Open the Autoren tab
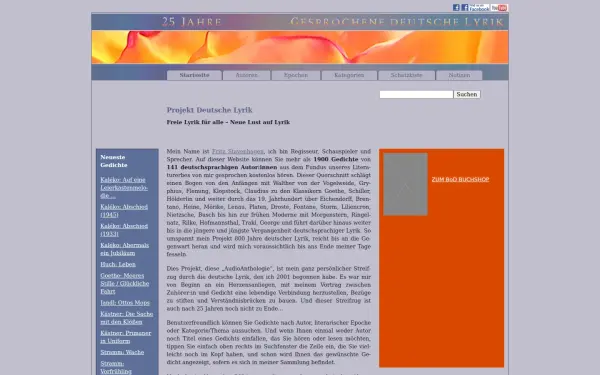Viewport: 600px width, 375px height. 246,75
